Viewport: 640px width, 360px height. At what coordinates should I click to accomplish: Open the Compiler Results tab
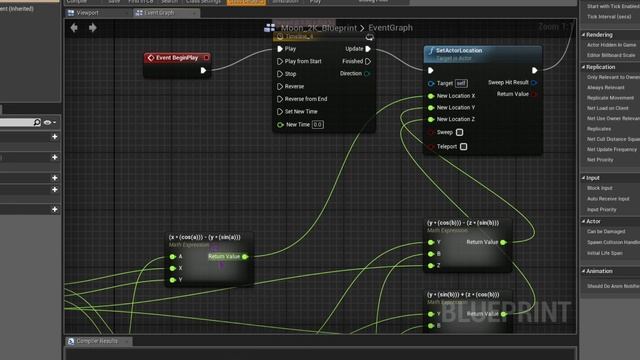pos(98,341)
